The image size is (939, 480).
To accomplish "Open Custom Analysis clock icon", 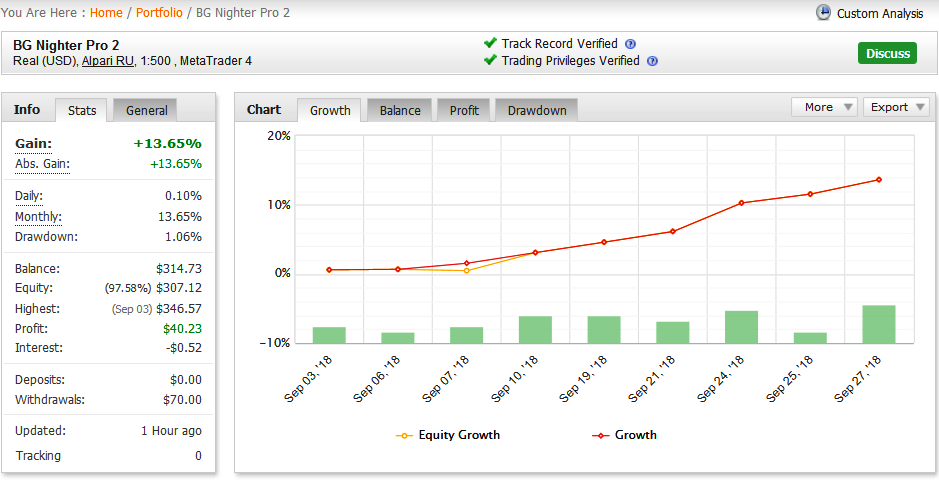I will 823,13.
